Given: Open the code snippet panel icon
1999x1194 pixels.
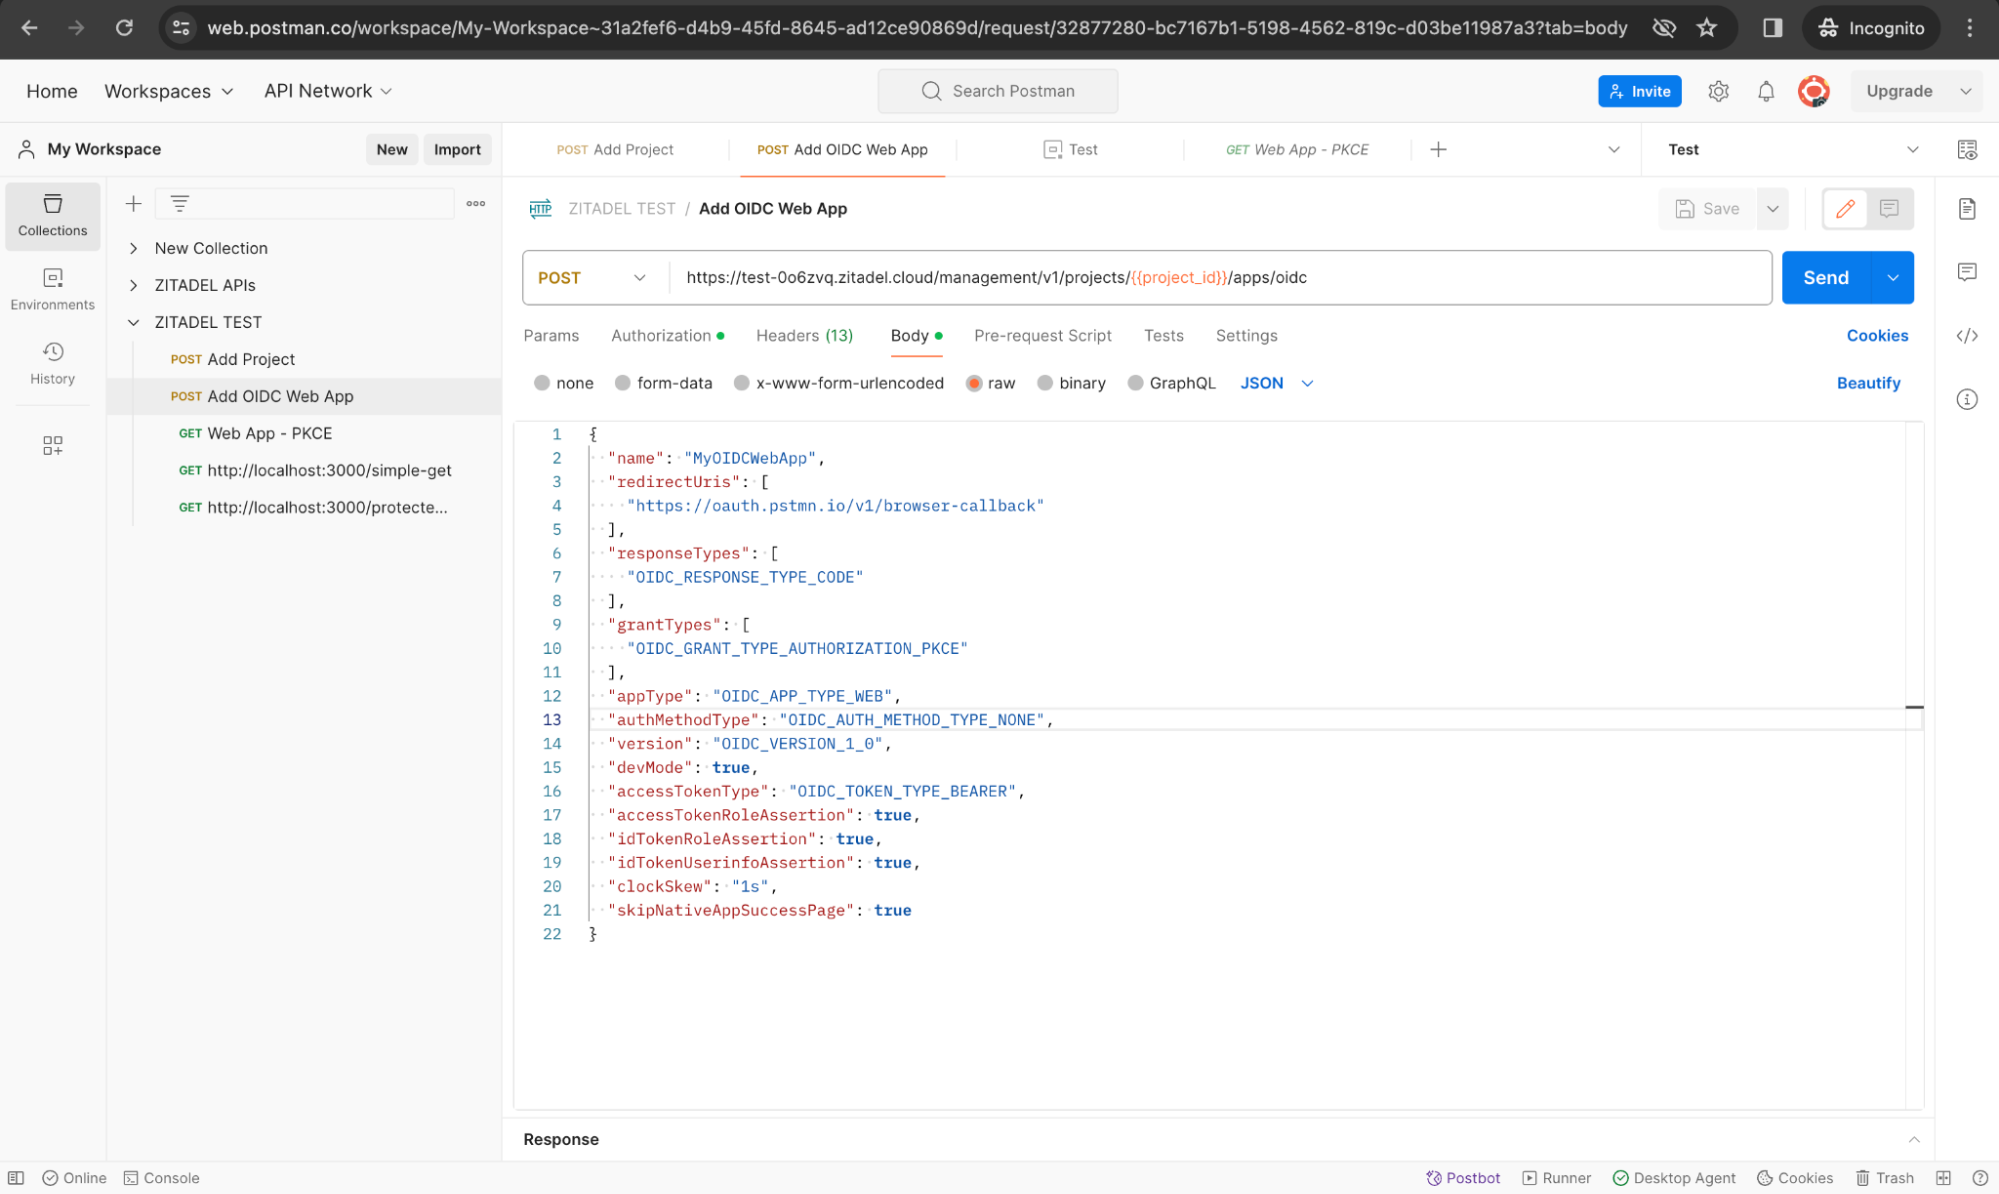Looking at the screenshot, I should (1966, 336).
